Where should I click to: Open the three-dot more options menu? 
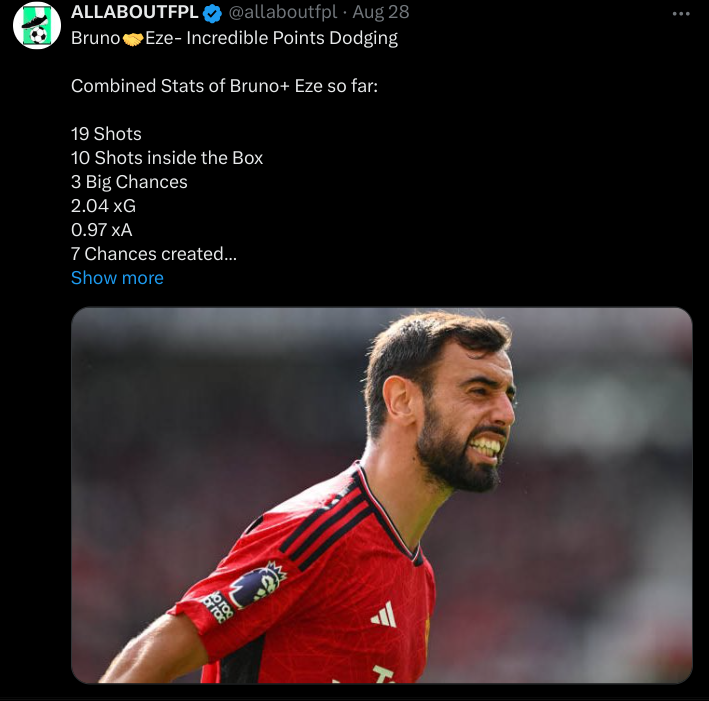pos(681,13)
